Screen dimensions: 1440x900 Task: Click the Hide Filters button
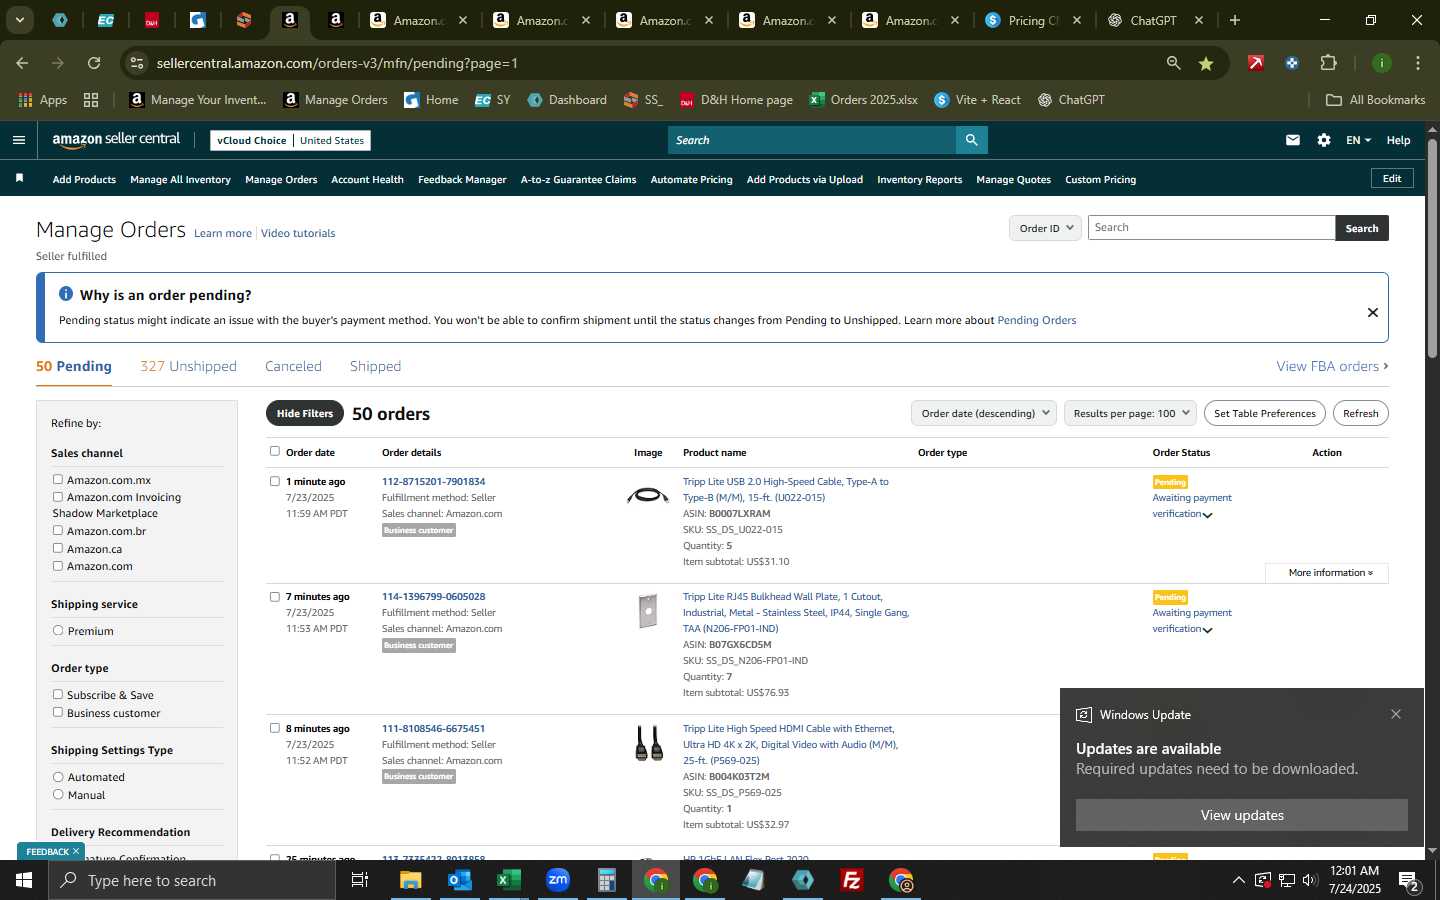[x=305, y=413]
